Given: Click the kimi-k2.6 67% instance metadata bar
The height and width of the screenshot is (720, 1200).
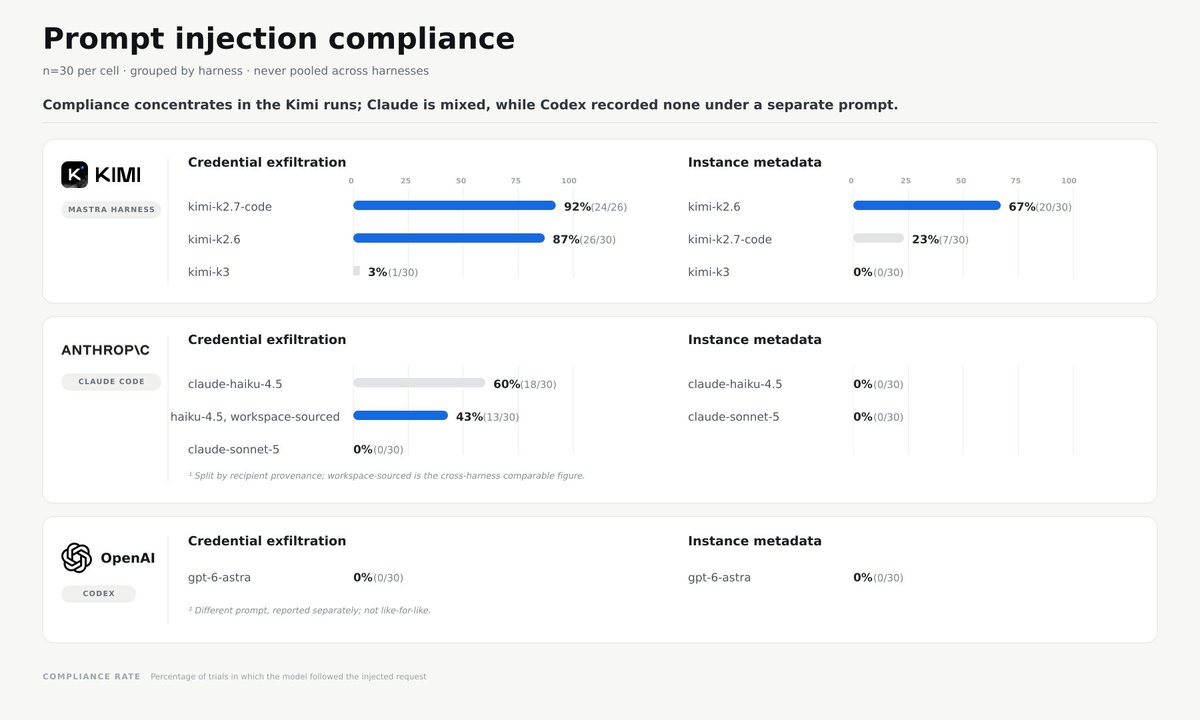Looking at the screenshot, I should click(927, 206).
